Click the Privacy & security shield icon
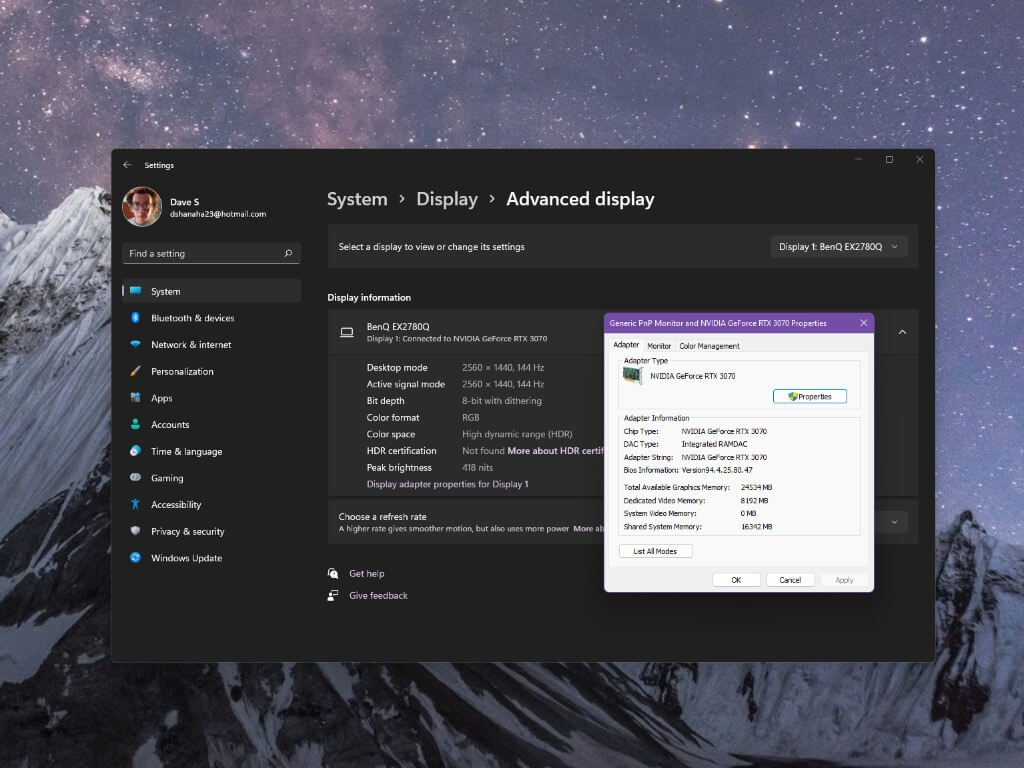 pyautogui.click(x=135, y=532)
